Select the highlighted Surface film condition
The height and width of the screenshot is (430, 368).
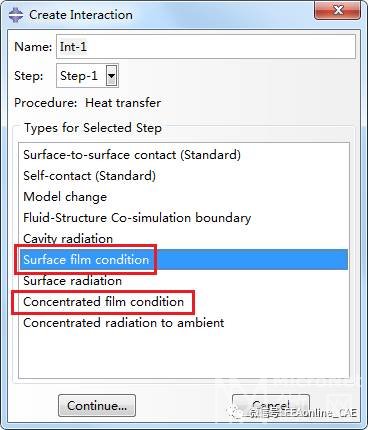[183, 259]
